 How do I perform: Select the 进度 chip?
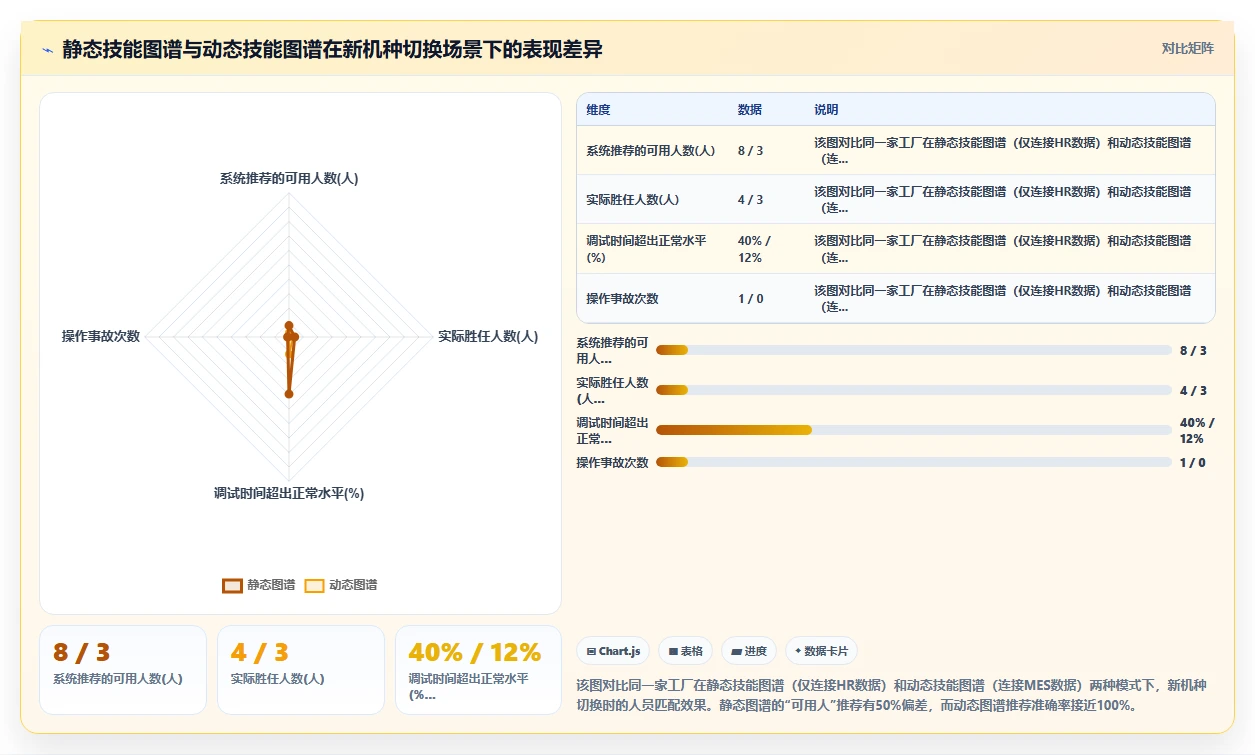pos(749,651)
